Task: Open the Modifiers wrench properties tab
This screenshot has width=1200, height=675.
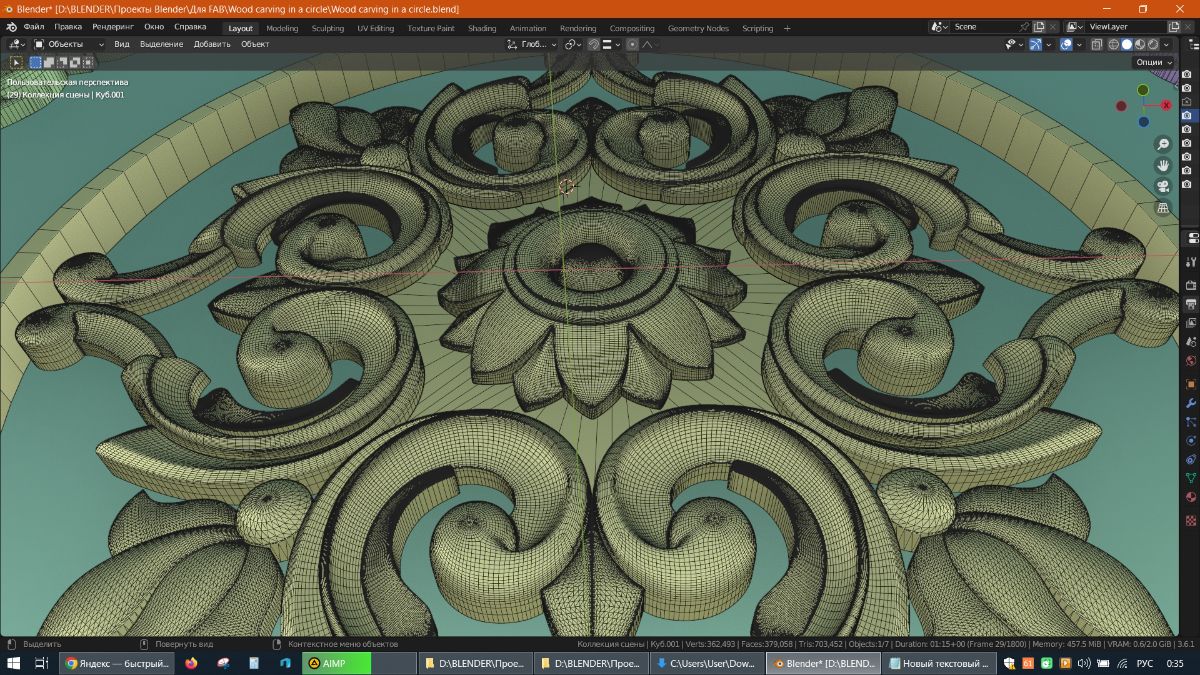Action: [x=1191, y=402]
